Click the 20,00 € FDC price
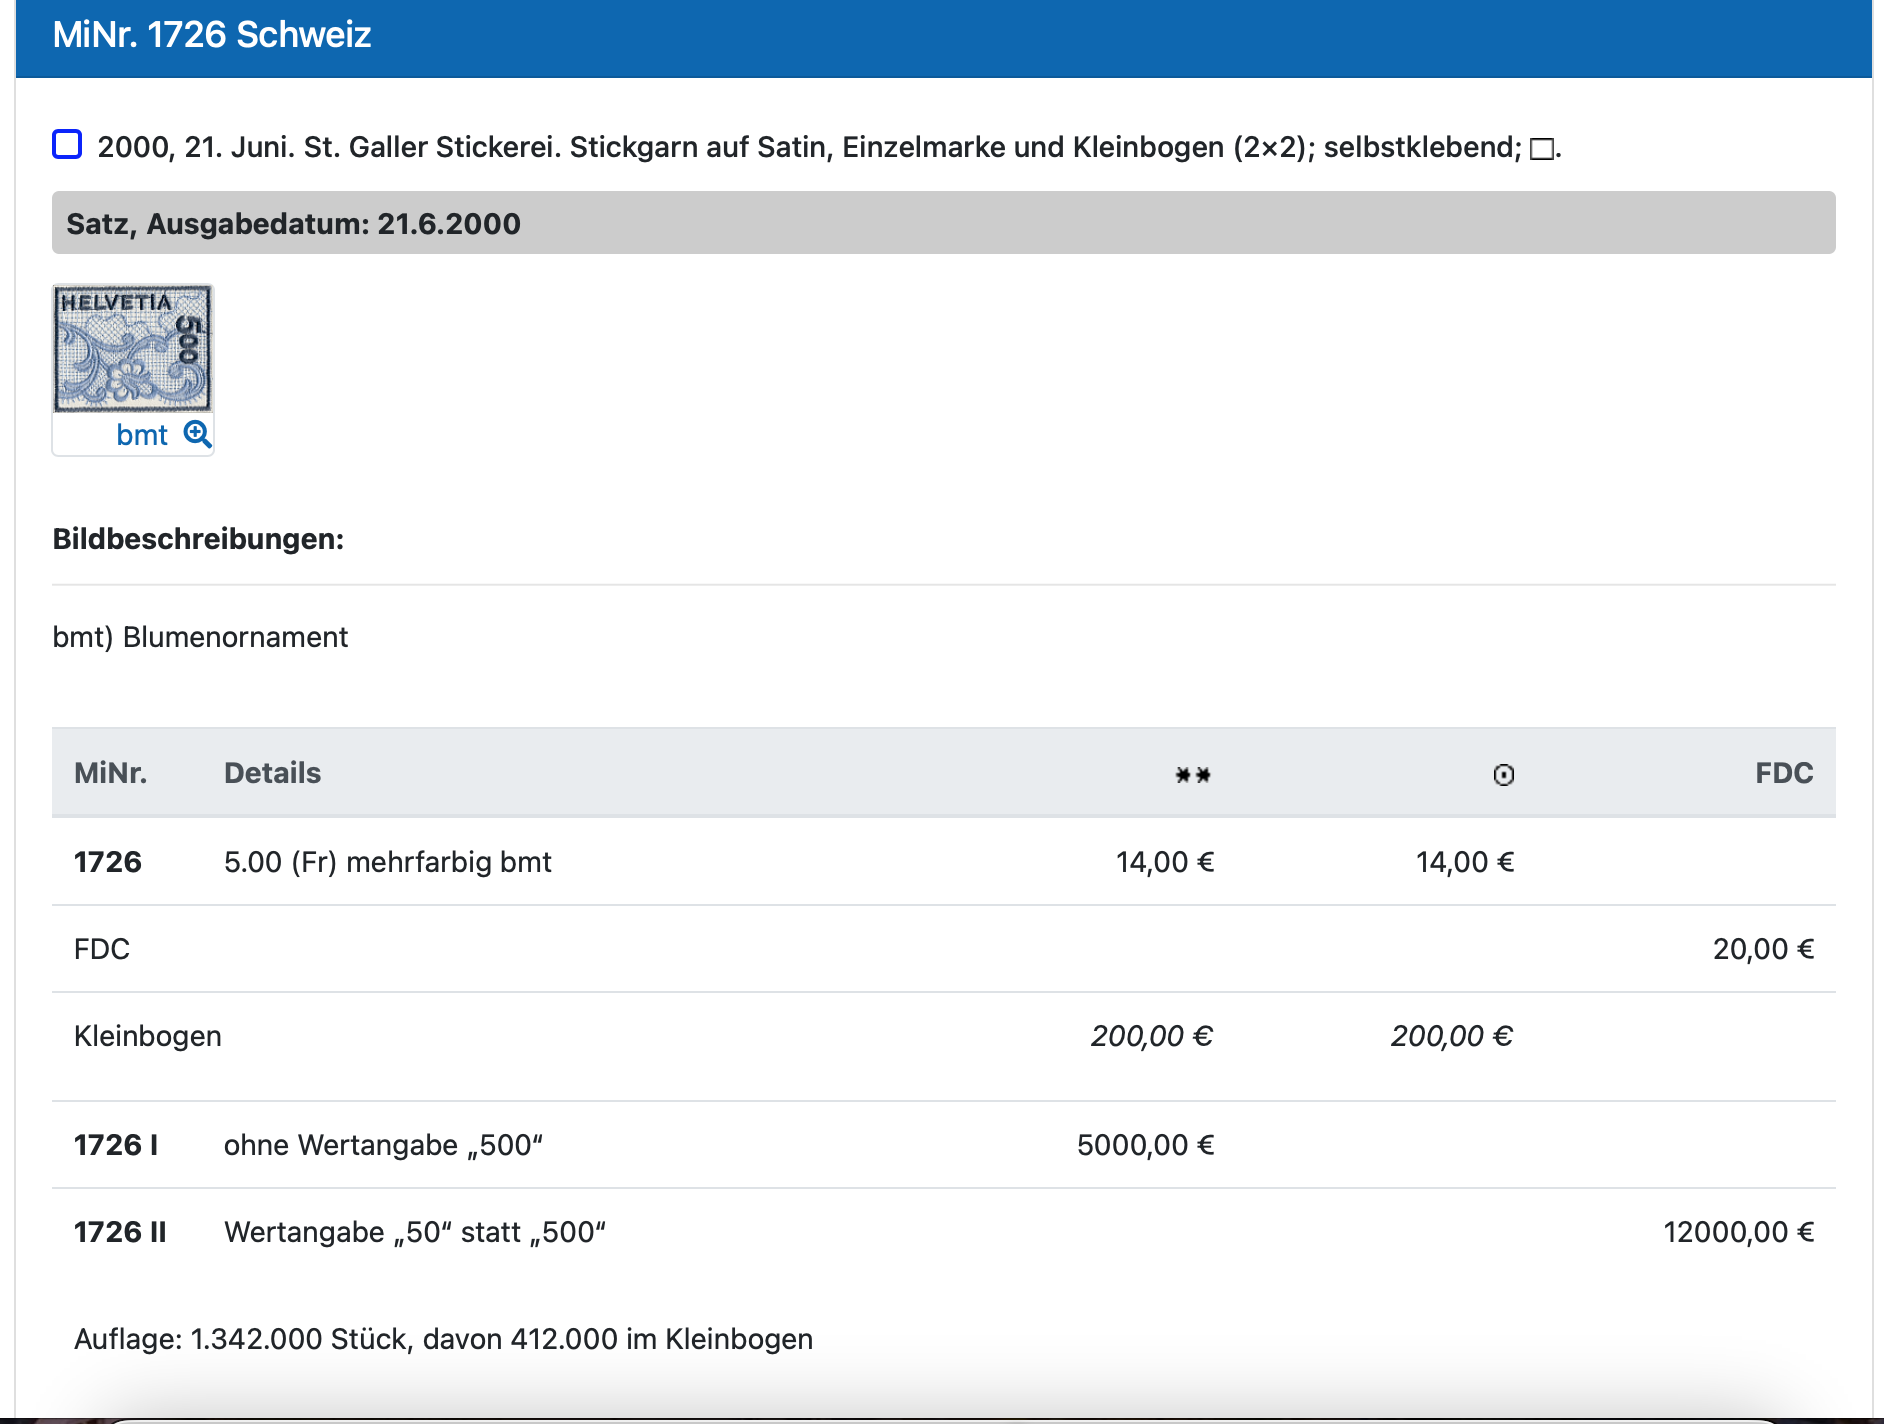This screenshot has width=1884, height=1424. (x=1762, y=949)
